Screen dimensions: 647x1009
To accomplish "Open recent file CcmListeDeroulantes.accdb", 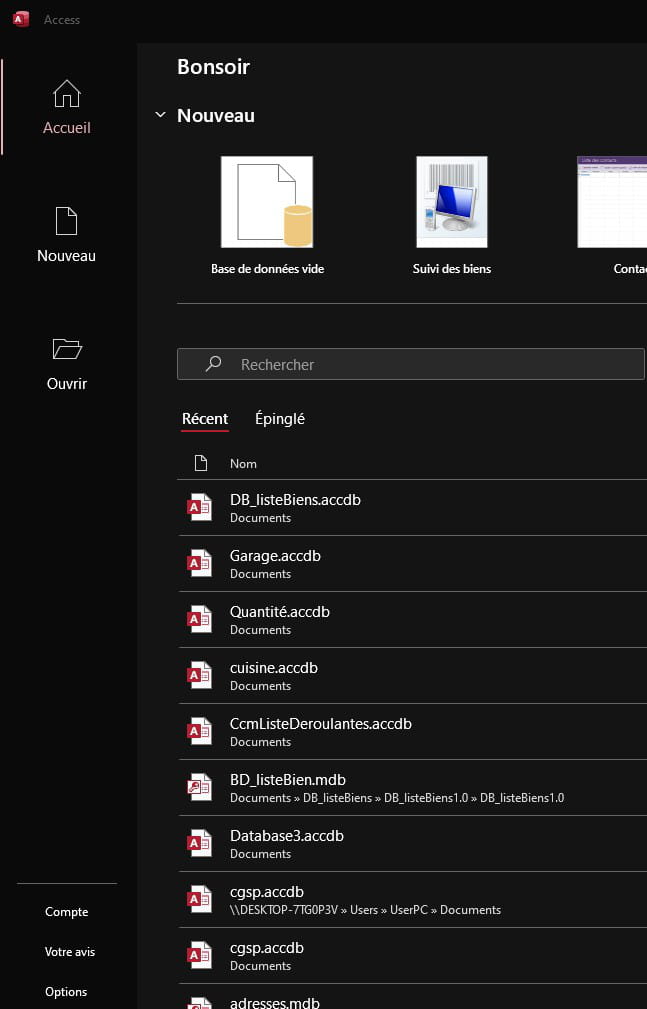I will 412,732.
